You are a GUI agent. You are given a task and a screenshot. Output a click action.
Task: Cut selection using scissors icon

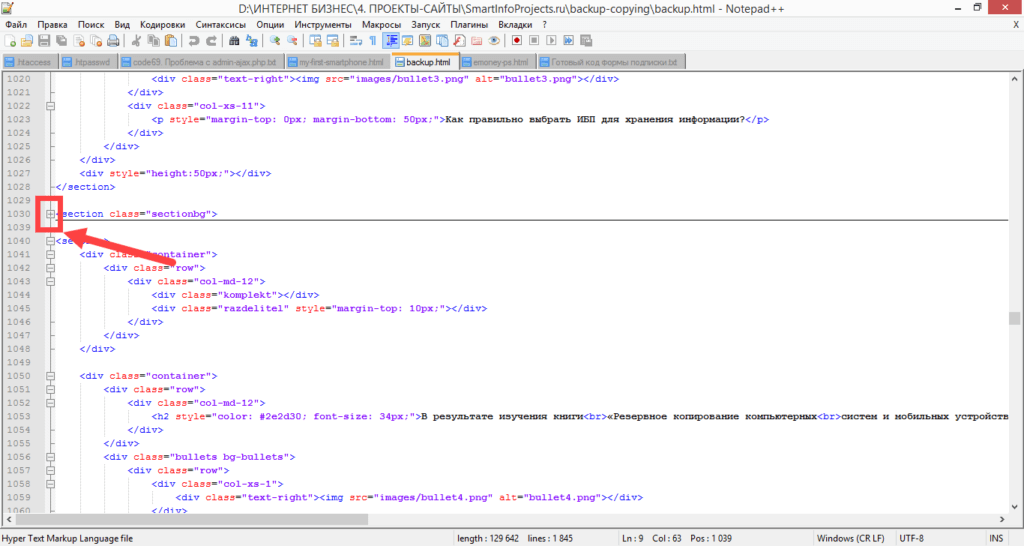(137, 41)
